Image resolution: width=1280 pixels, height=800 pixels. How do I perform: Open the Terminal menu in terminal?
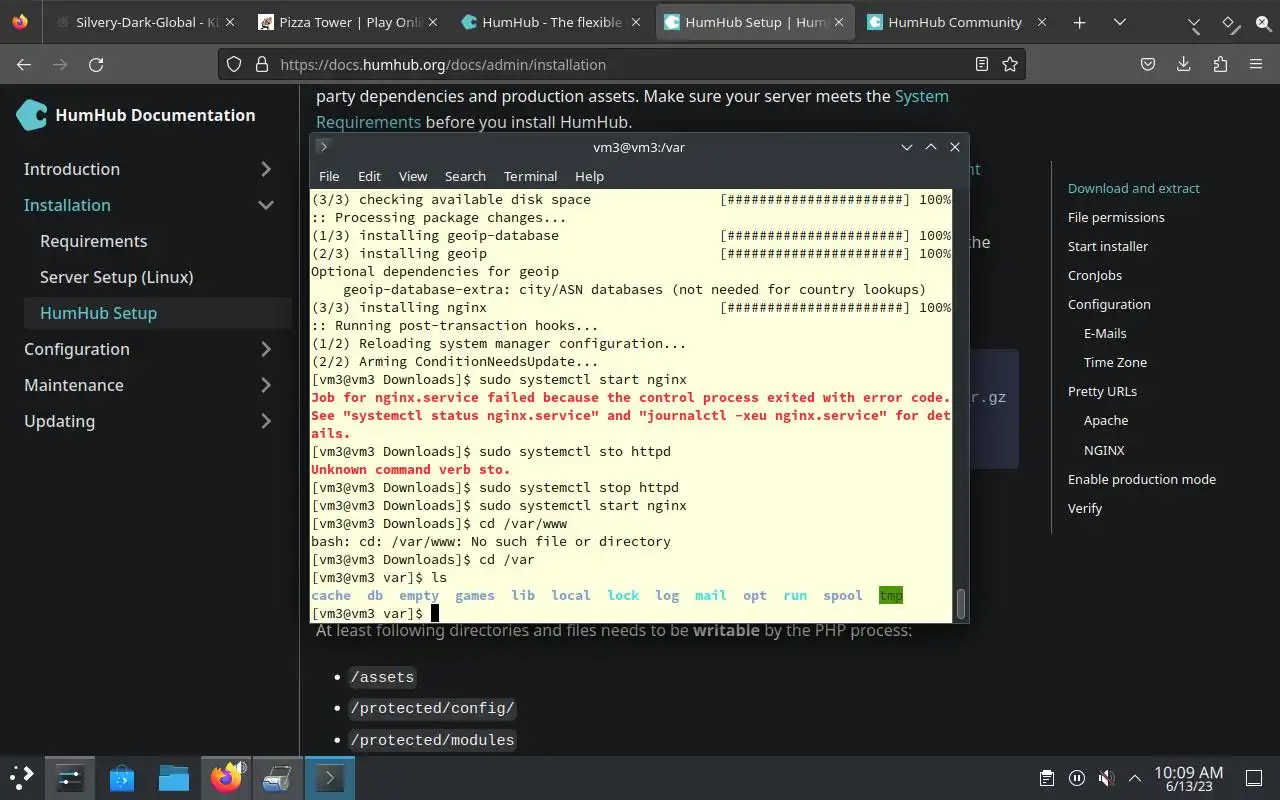tap(530, 176)
